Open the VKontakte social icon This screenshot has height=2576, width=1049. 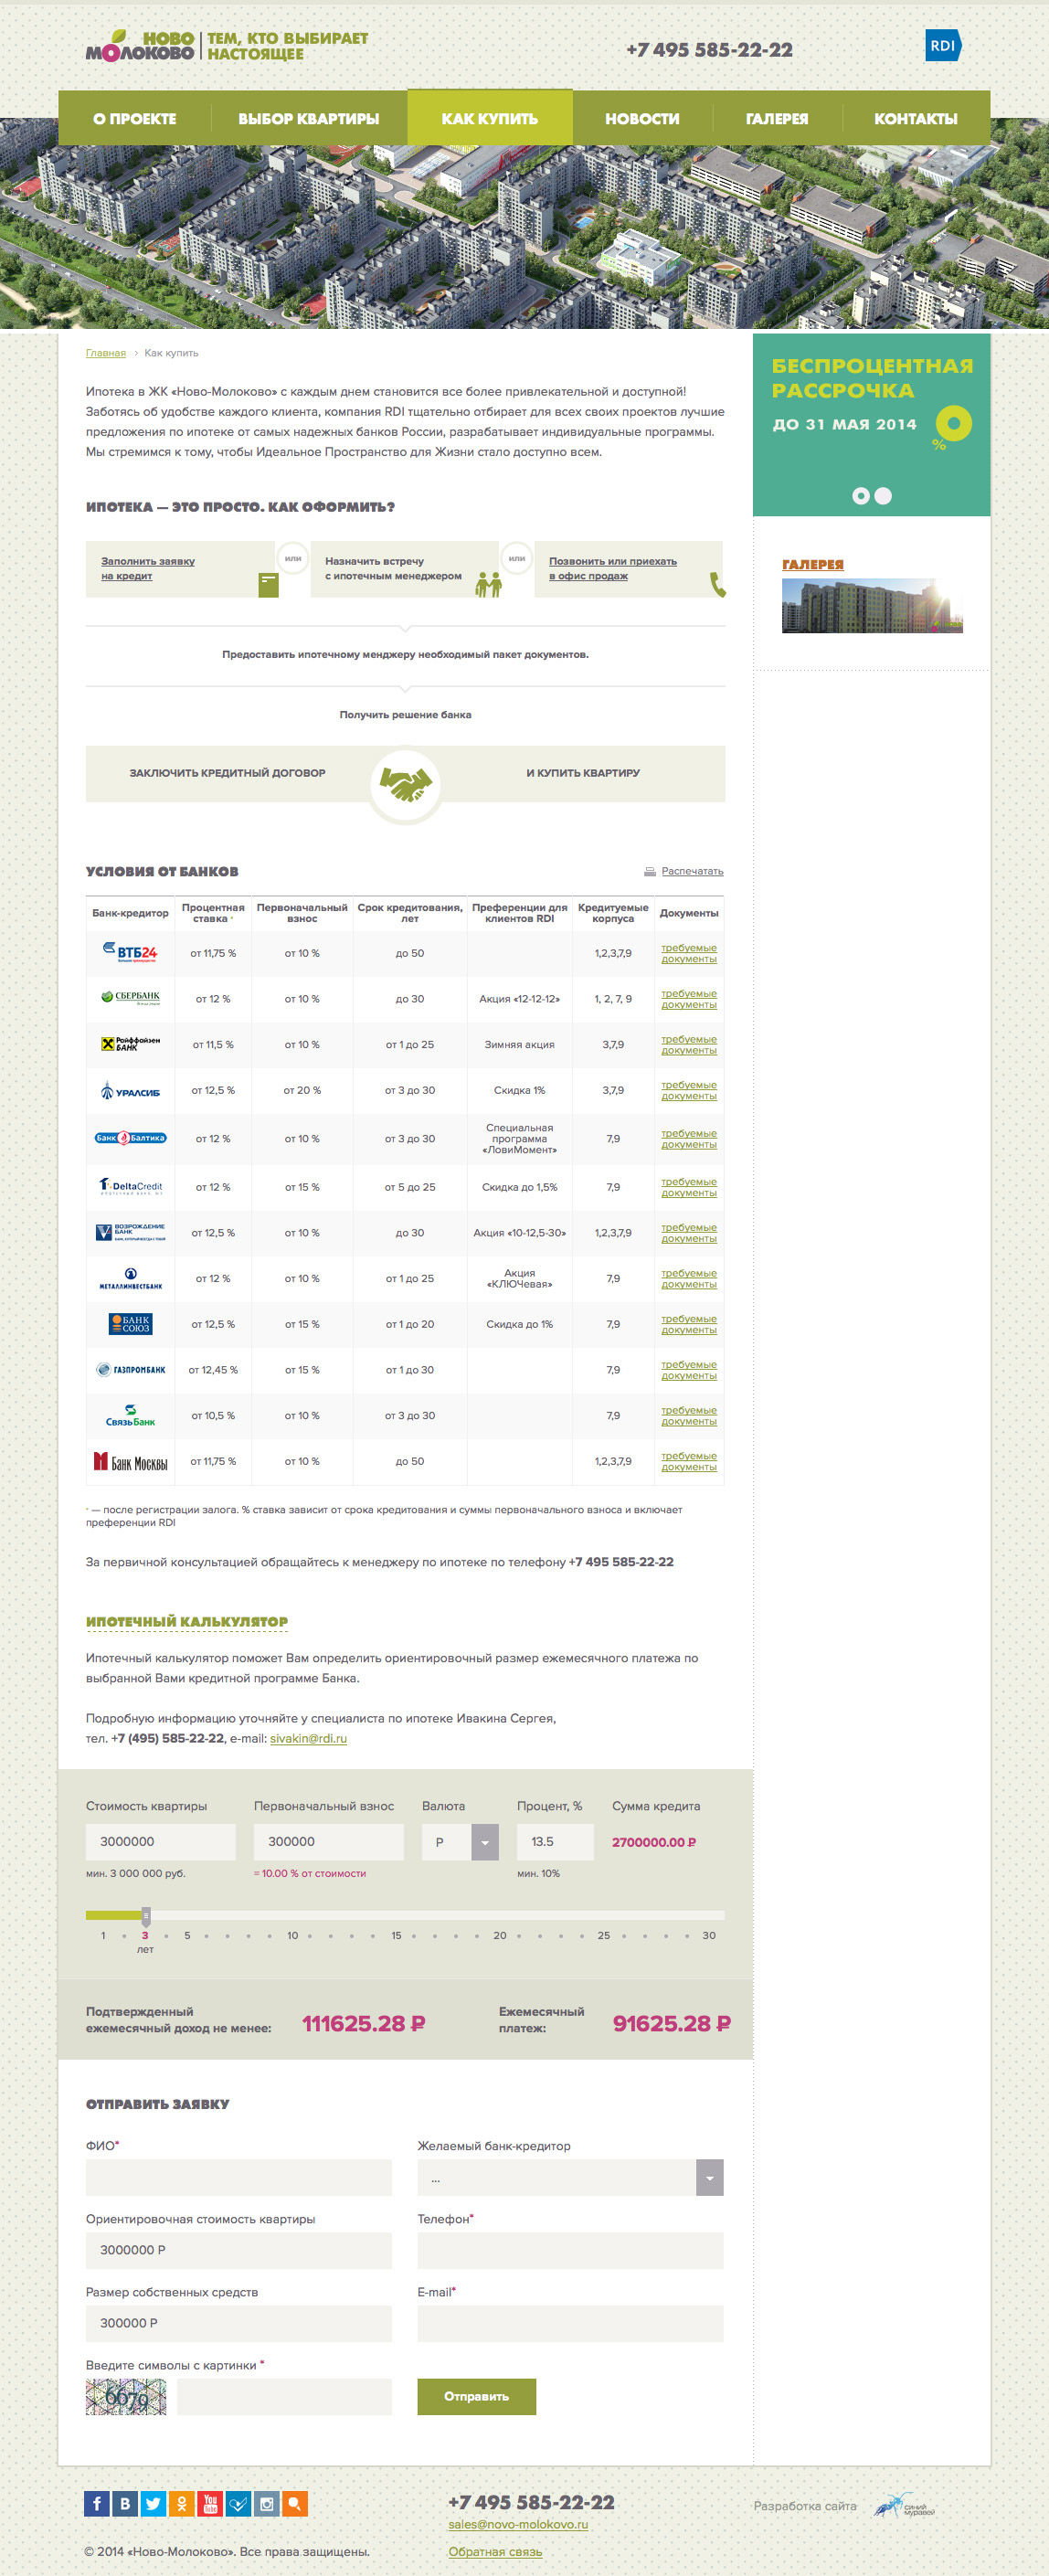coord(125,2503)
